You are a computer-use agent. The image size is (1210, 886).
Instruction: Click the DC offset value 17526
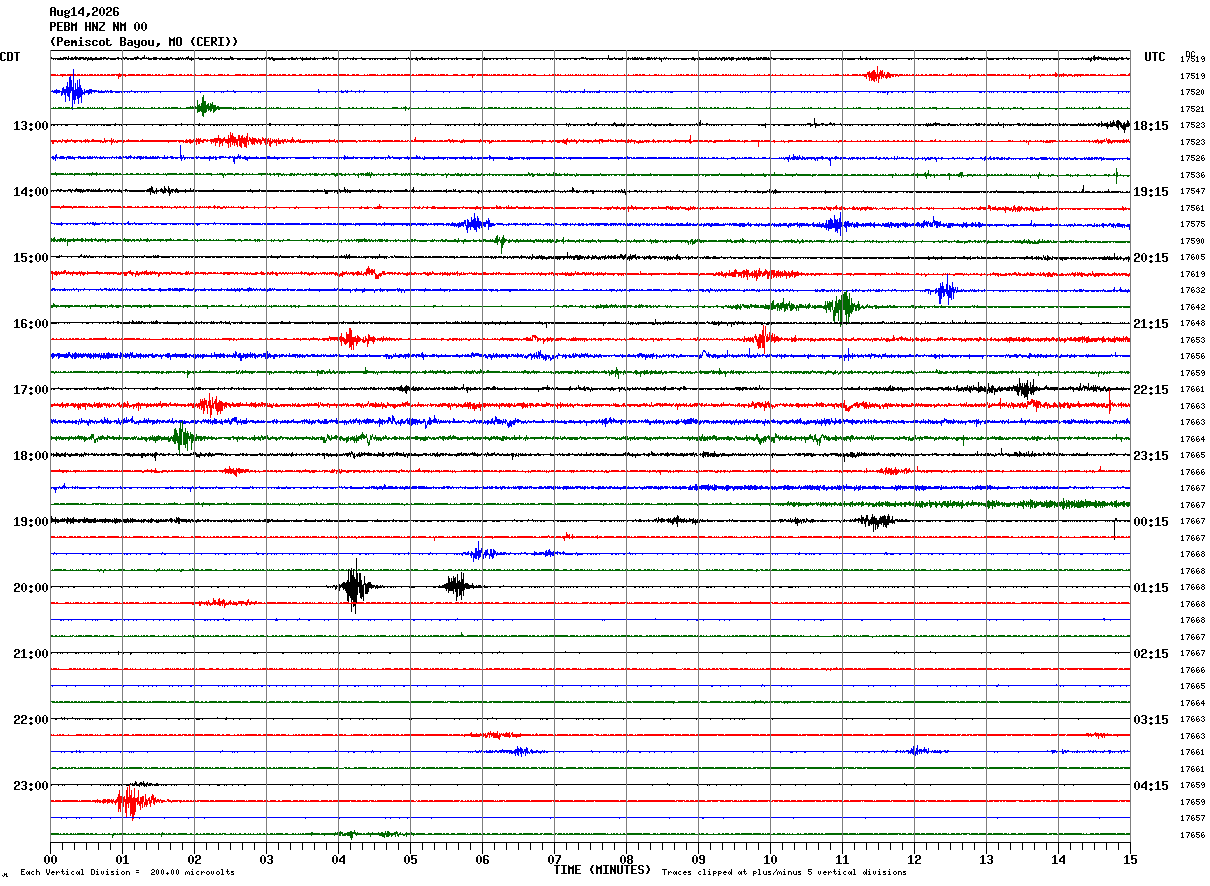1192,159
